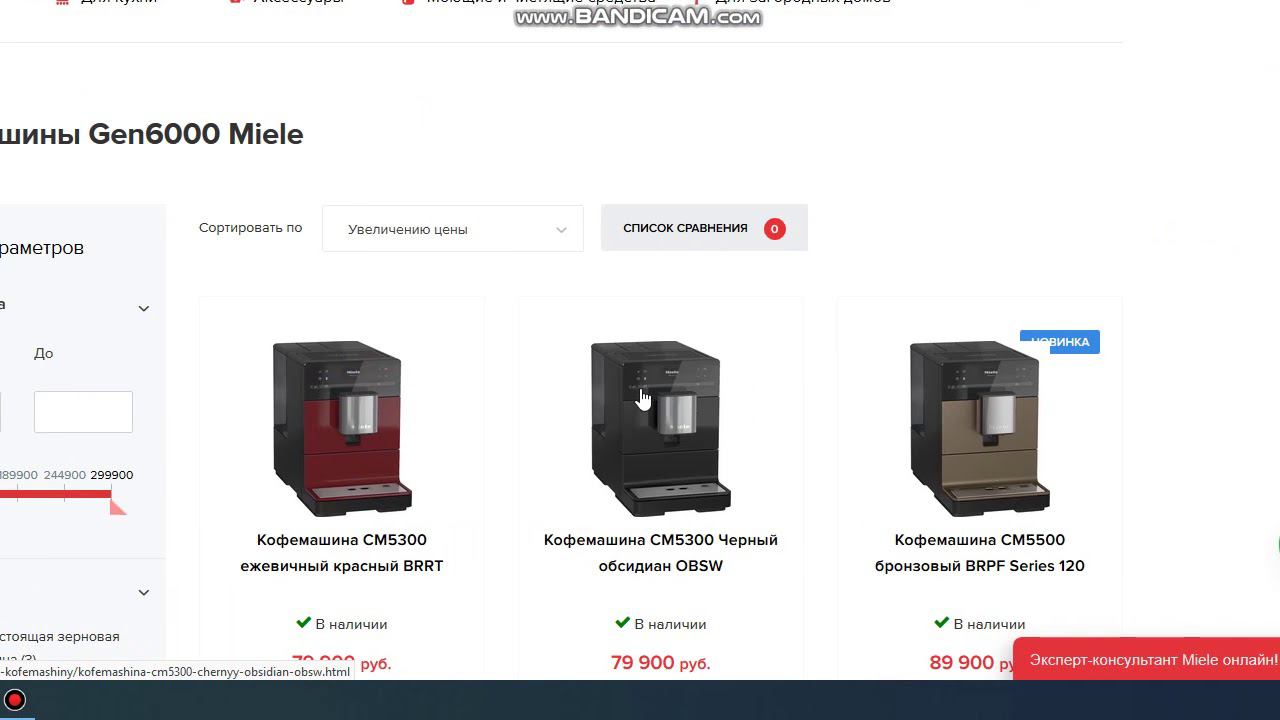
Task: Expand the lower filter section chevron
Action: click(x=144, y=592)
